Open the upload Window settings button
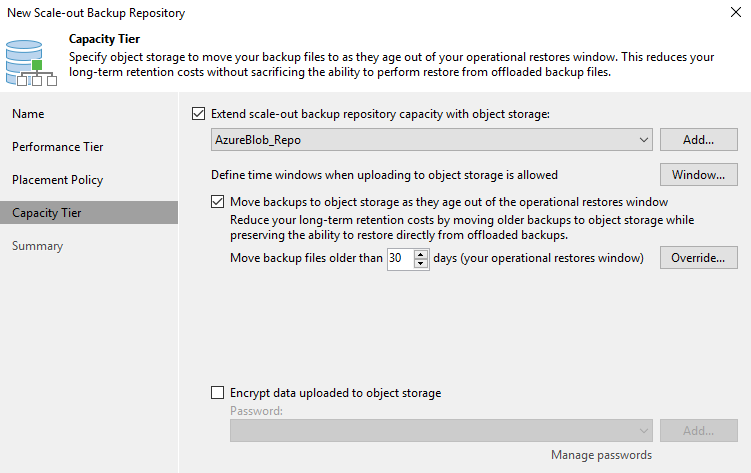Viewport: 751px width, 473px height. tap(699, 175)
